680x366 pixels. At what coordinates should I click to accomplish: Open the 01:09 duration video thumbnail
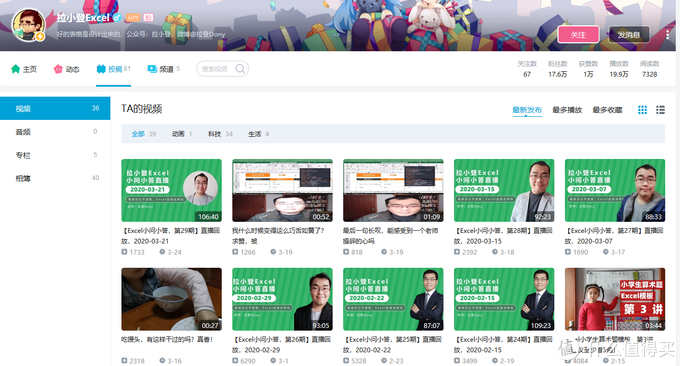[393, 190]
